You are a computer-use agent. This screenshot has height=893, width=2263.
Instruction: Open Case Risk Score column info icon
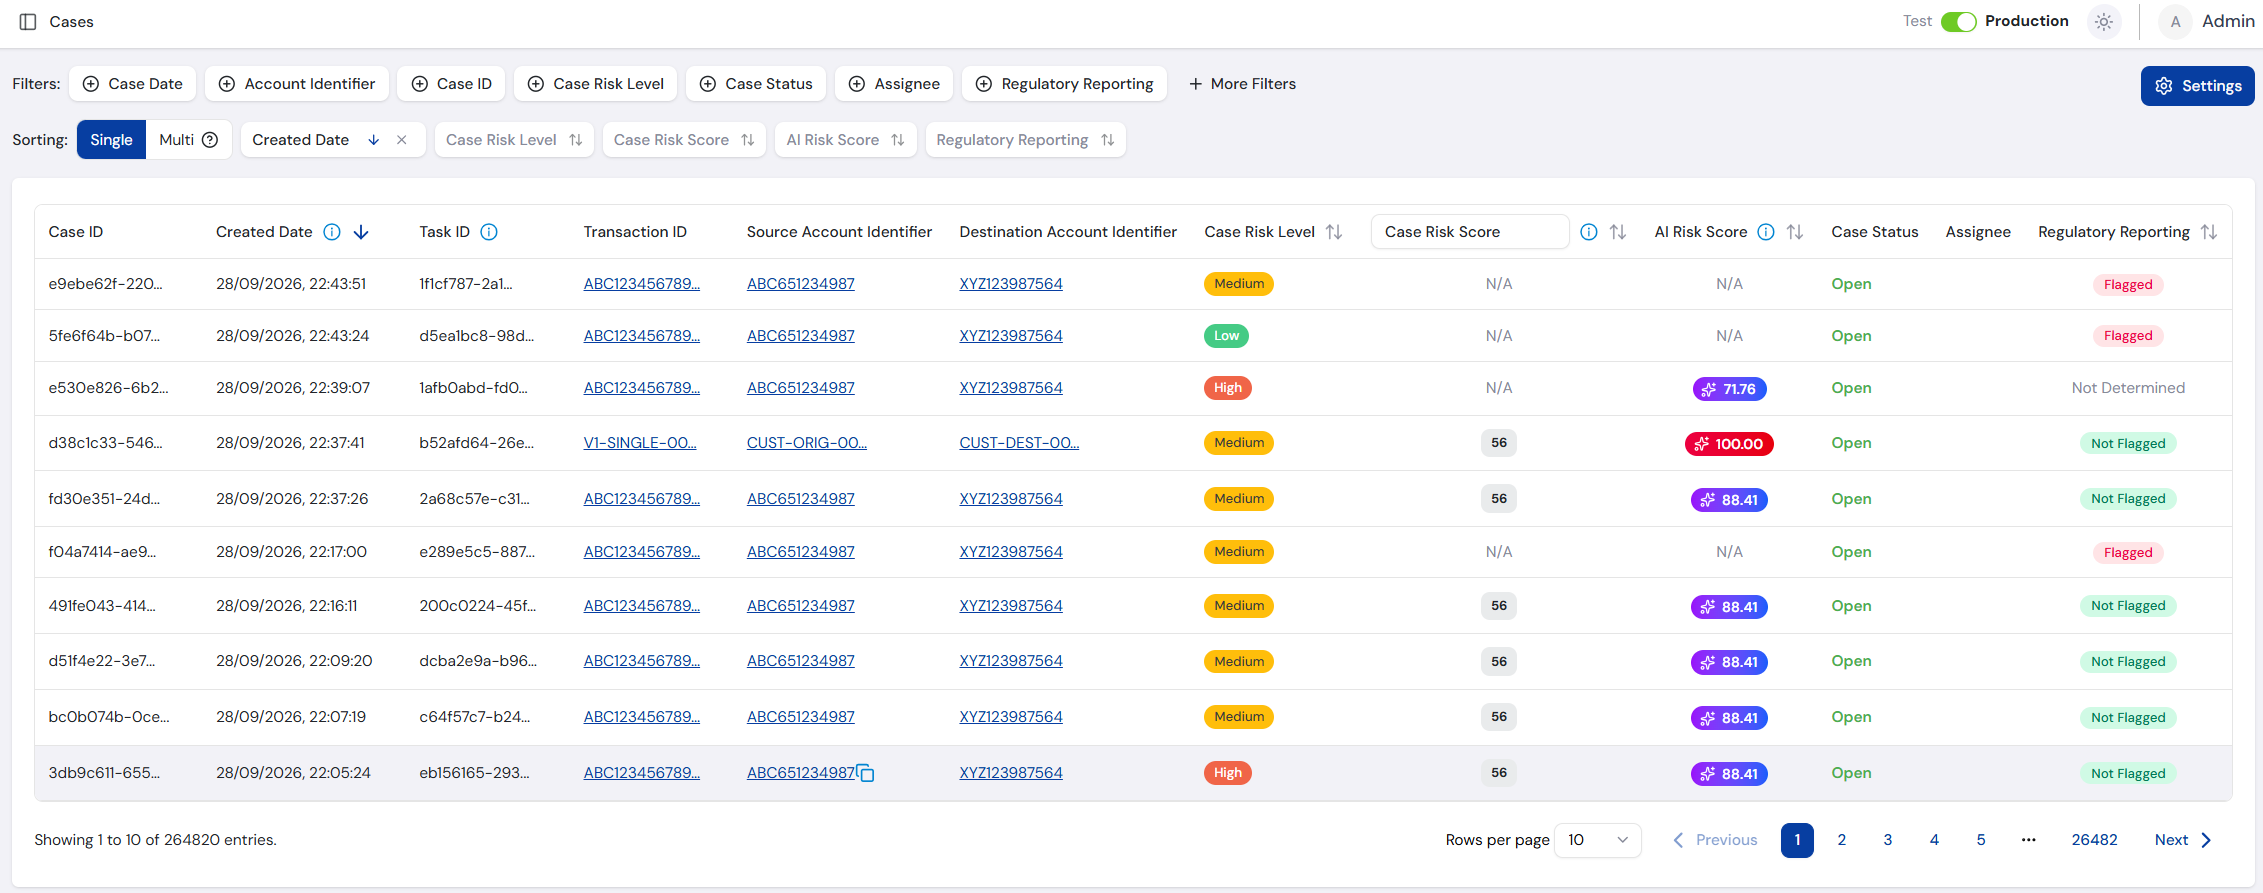pyautogui.click(x=1589, y=232)
